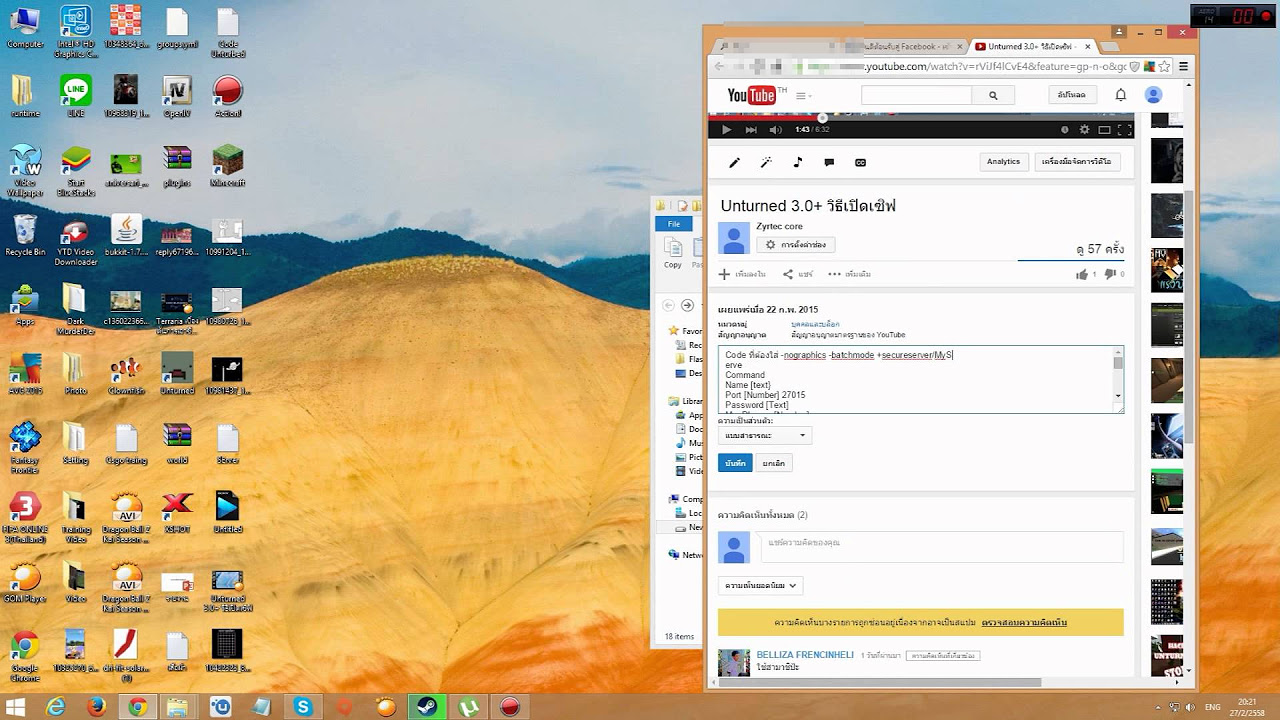This screenshot has width=1280, height=720.
Task: Click the Windows Start button
Action: point(17,707)
